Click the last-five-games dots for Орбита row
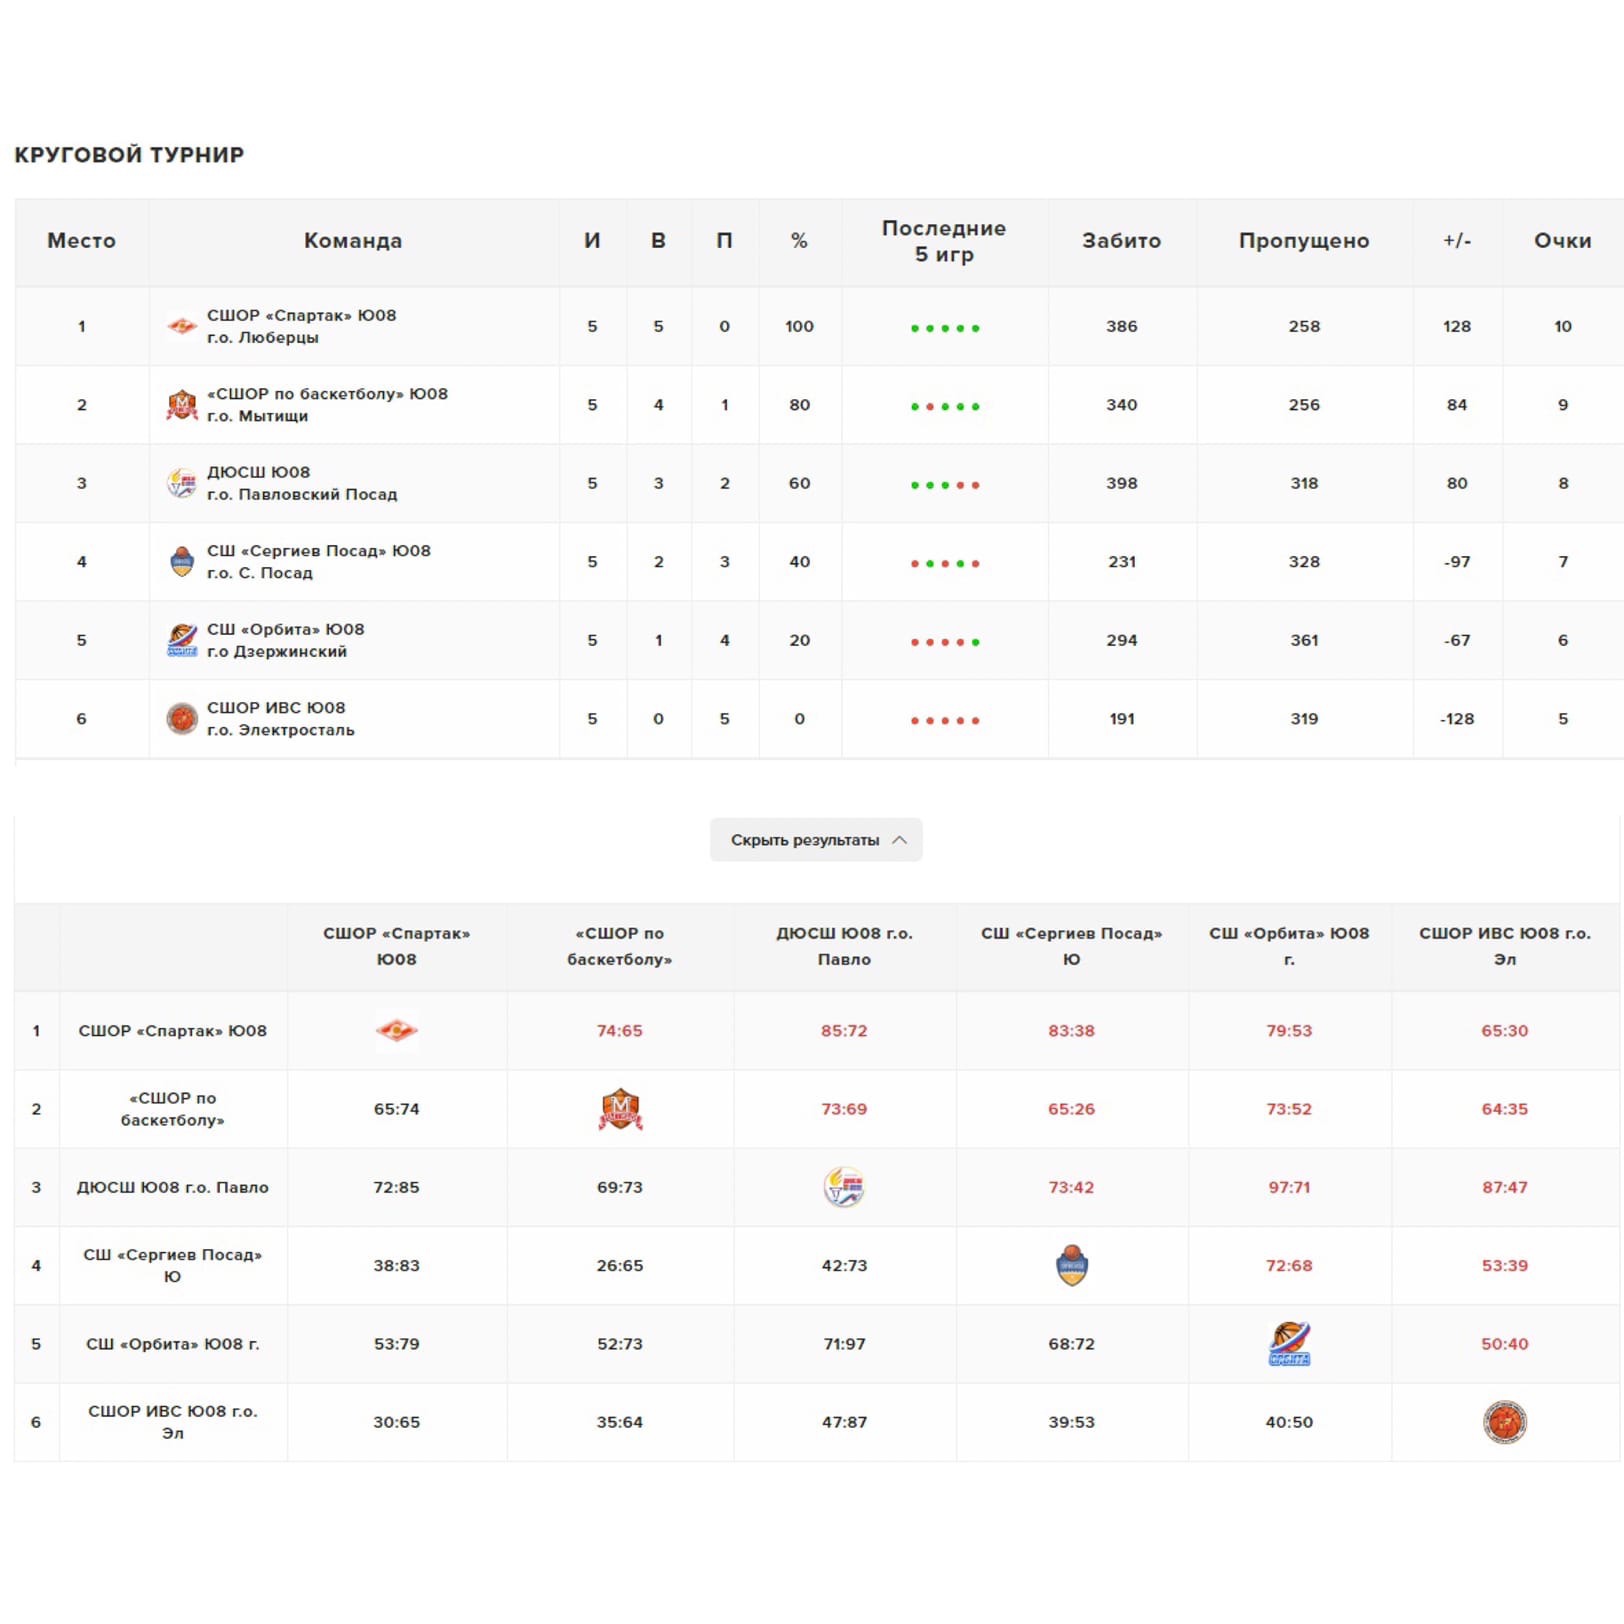 click(945, 642)
